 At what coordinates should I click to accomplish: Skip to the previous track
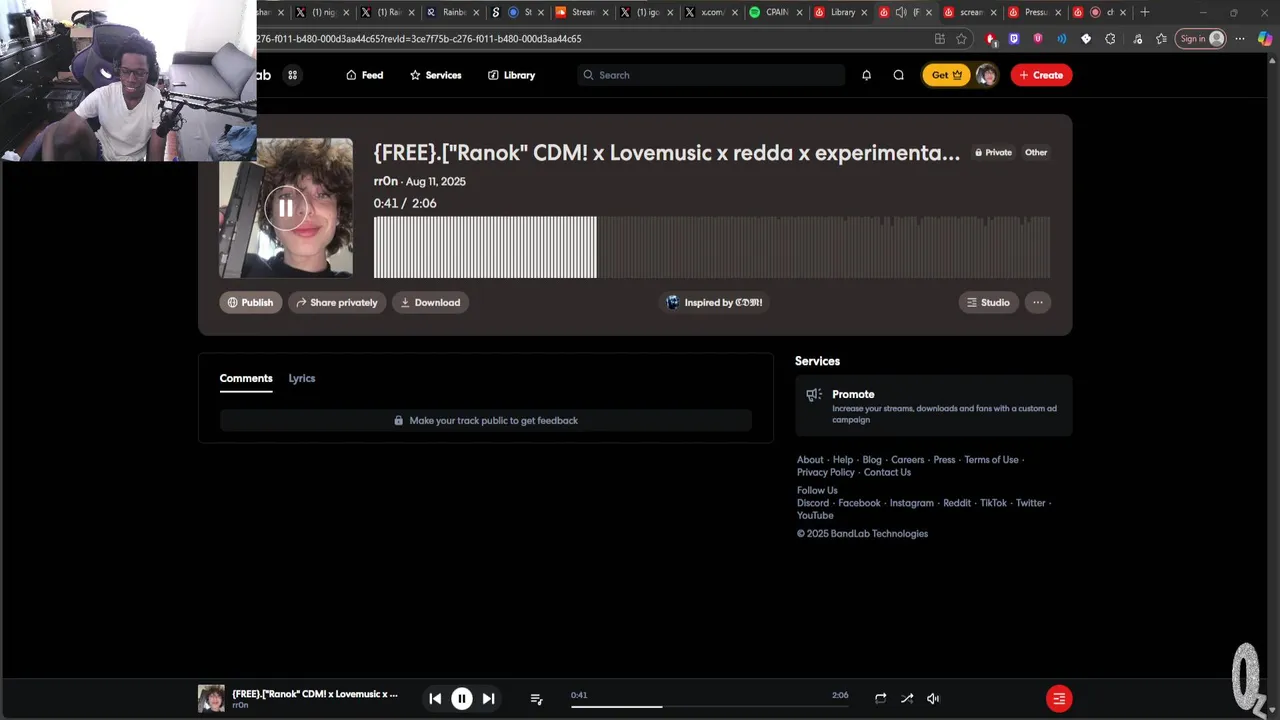click(435, 699)
